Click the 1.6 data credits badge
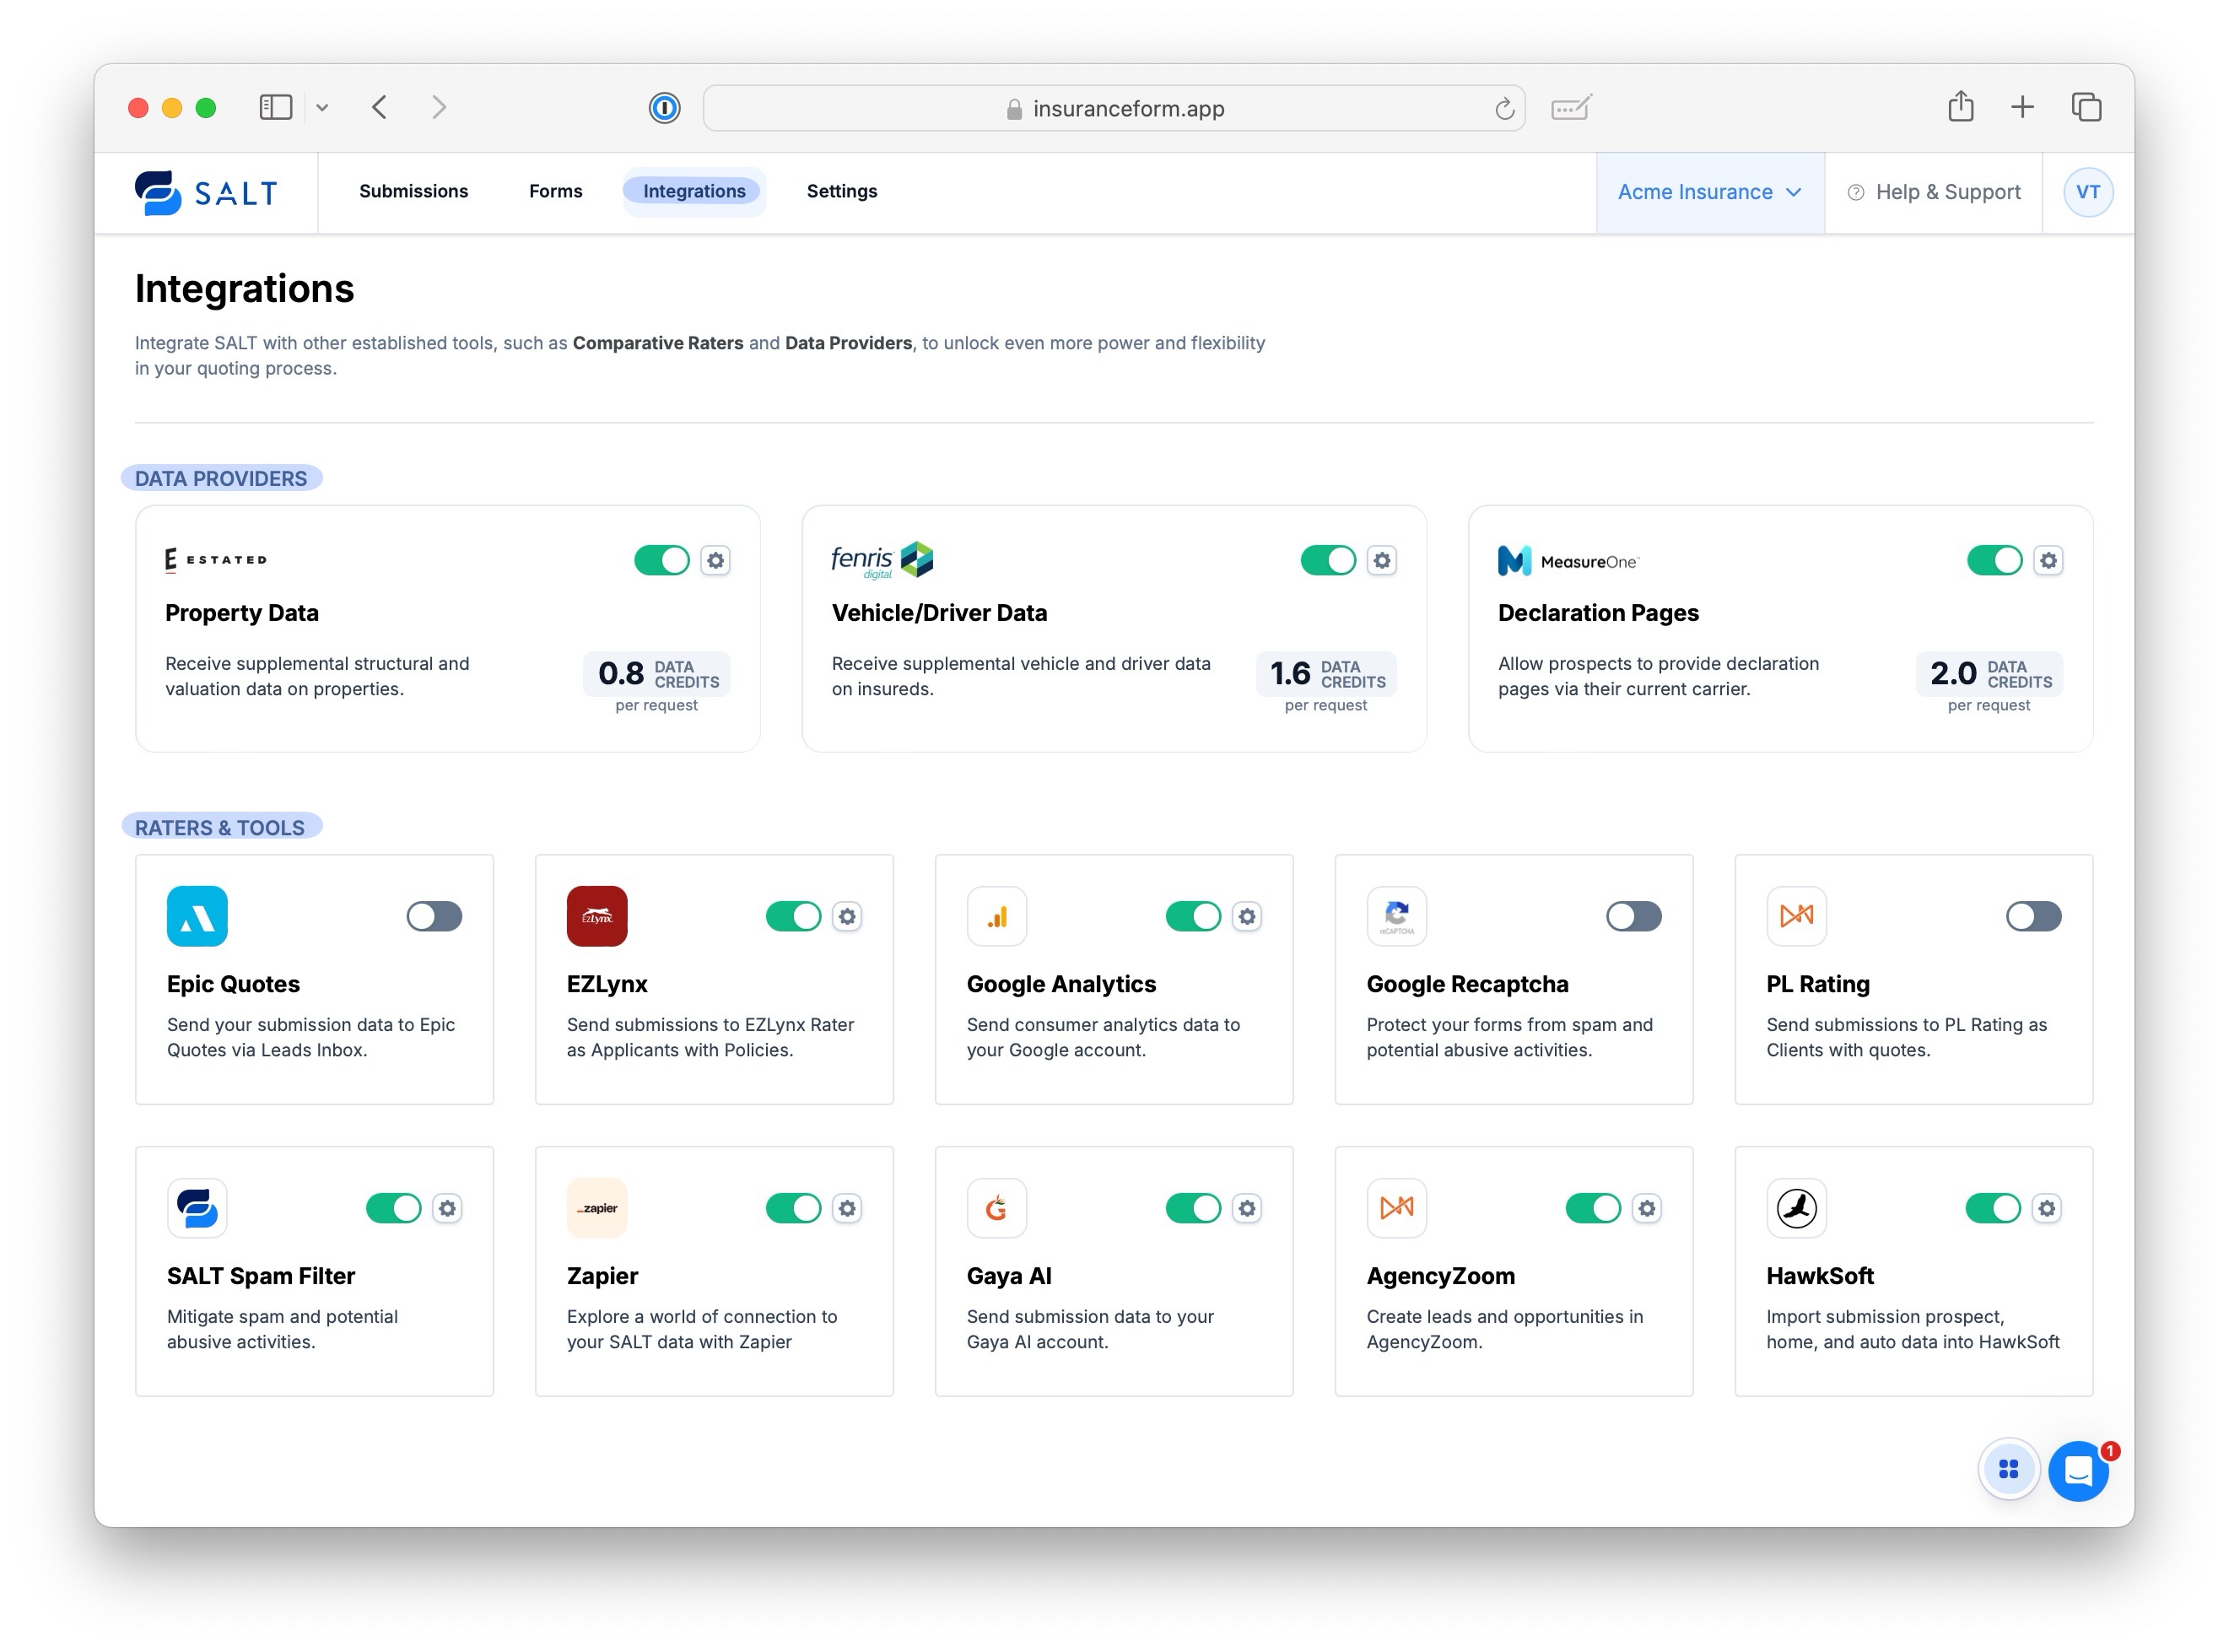The width and height of the screenshot is (2229, 1652). coord(1325,674)
